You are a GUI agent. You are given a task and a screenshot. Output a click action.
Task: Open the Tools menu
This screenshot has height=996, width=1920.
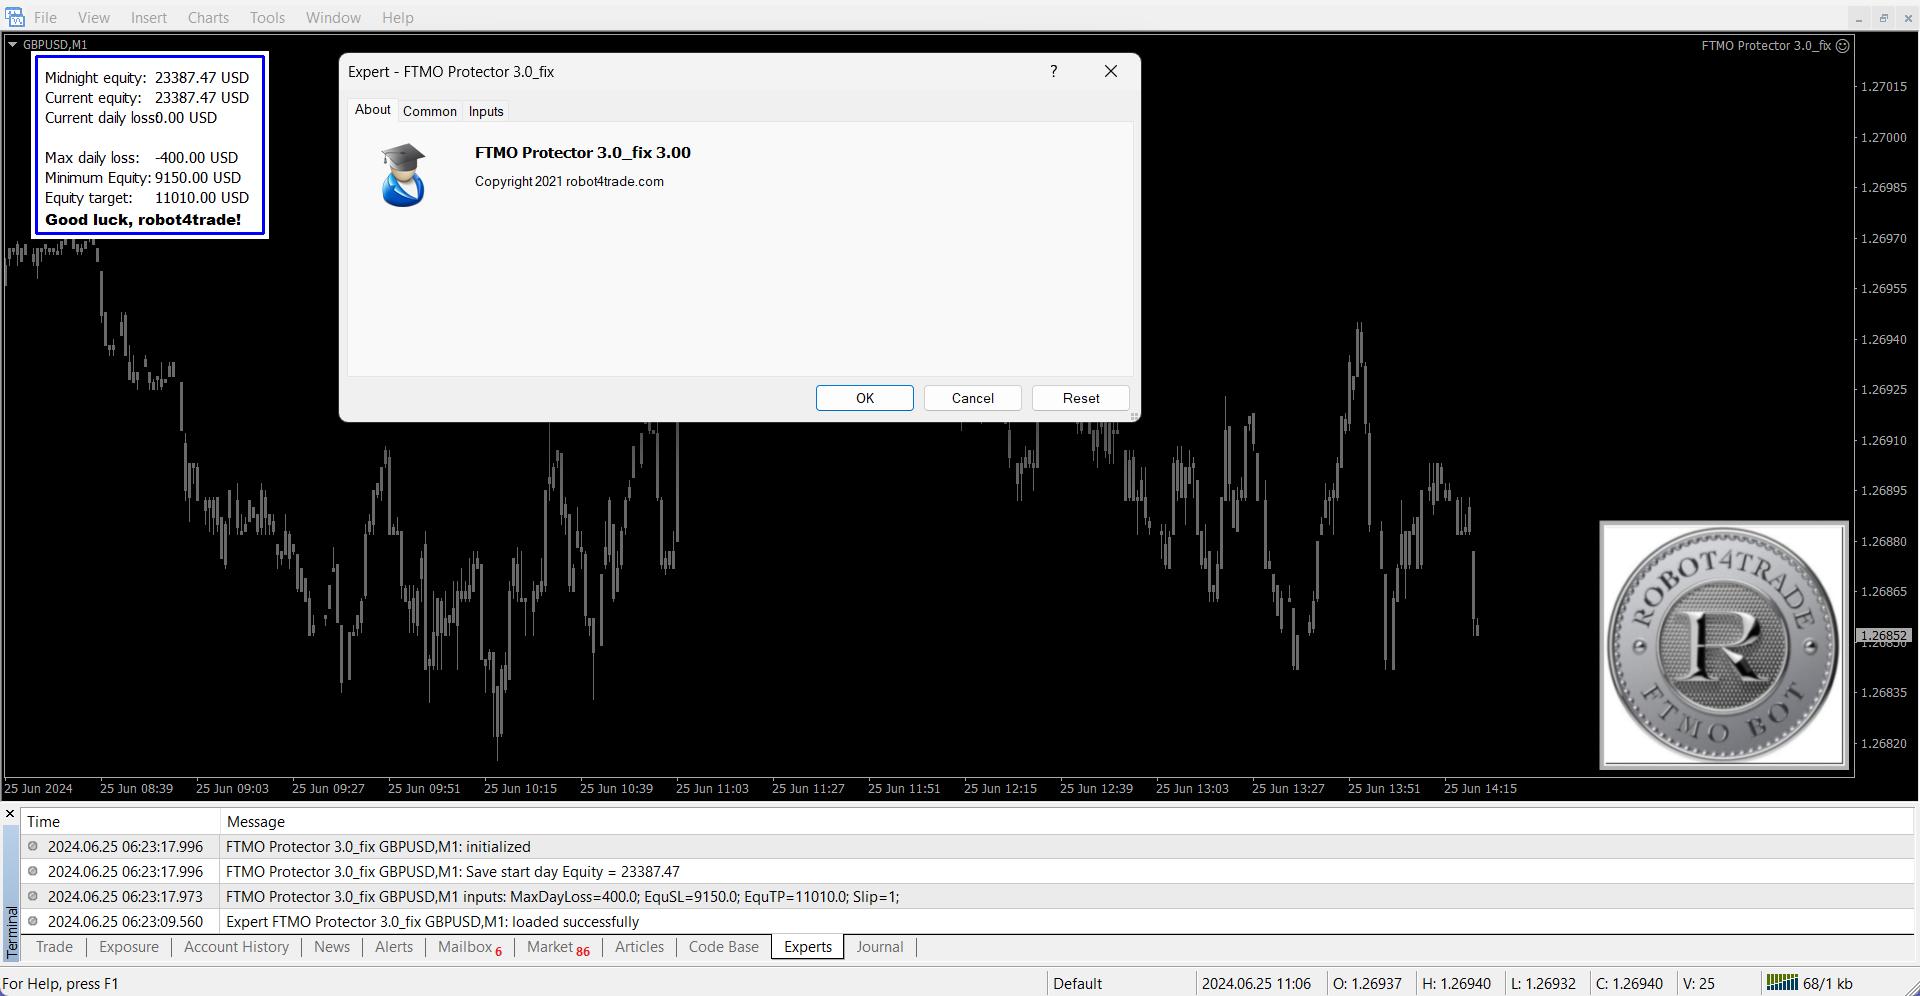(x=267, y=17)
